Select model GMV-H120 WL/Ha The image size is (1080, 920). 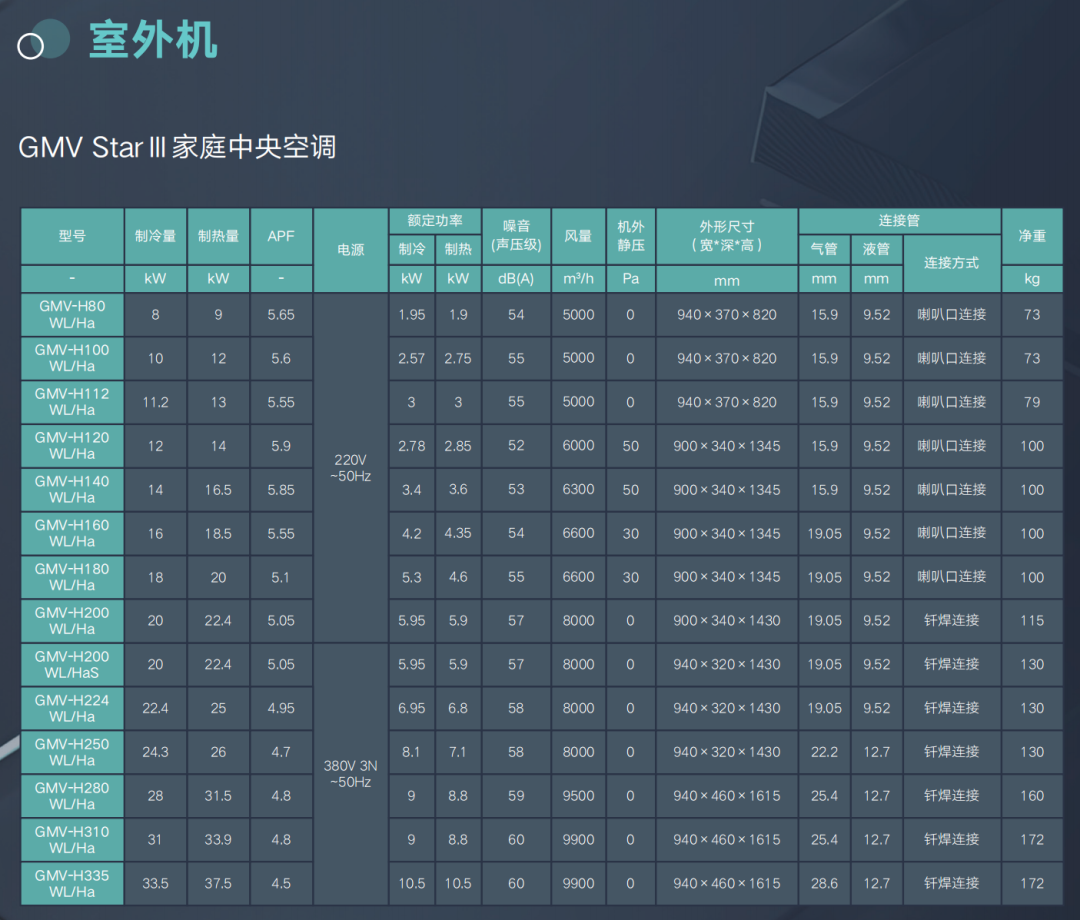click(x=72, y=446)
